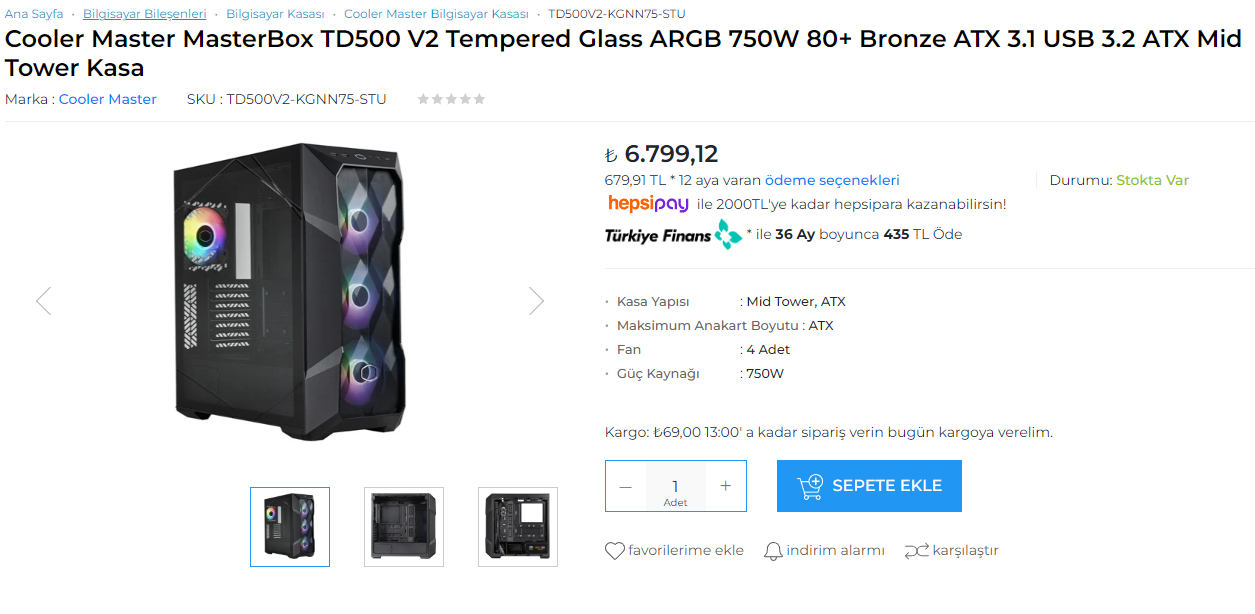This screenshot has height=614, width=1255.
Task: Go to Ana Sayfa breadcrumb
Action: (x=34, y=14)
